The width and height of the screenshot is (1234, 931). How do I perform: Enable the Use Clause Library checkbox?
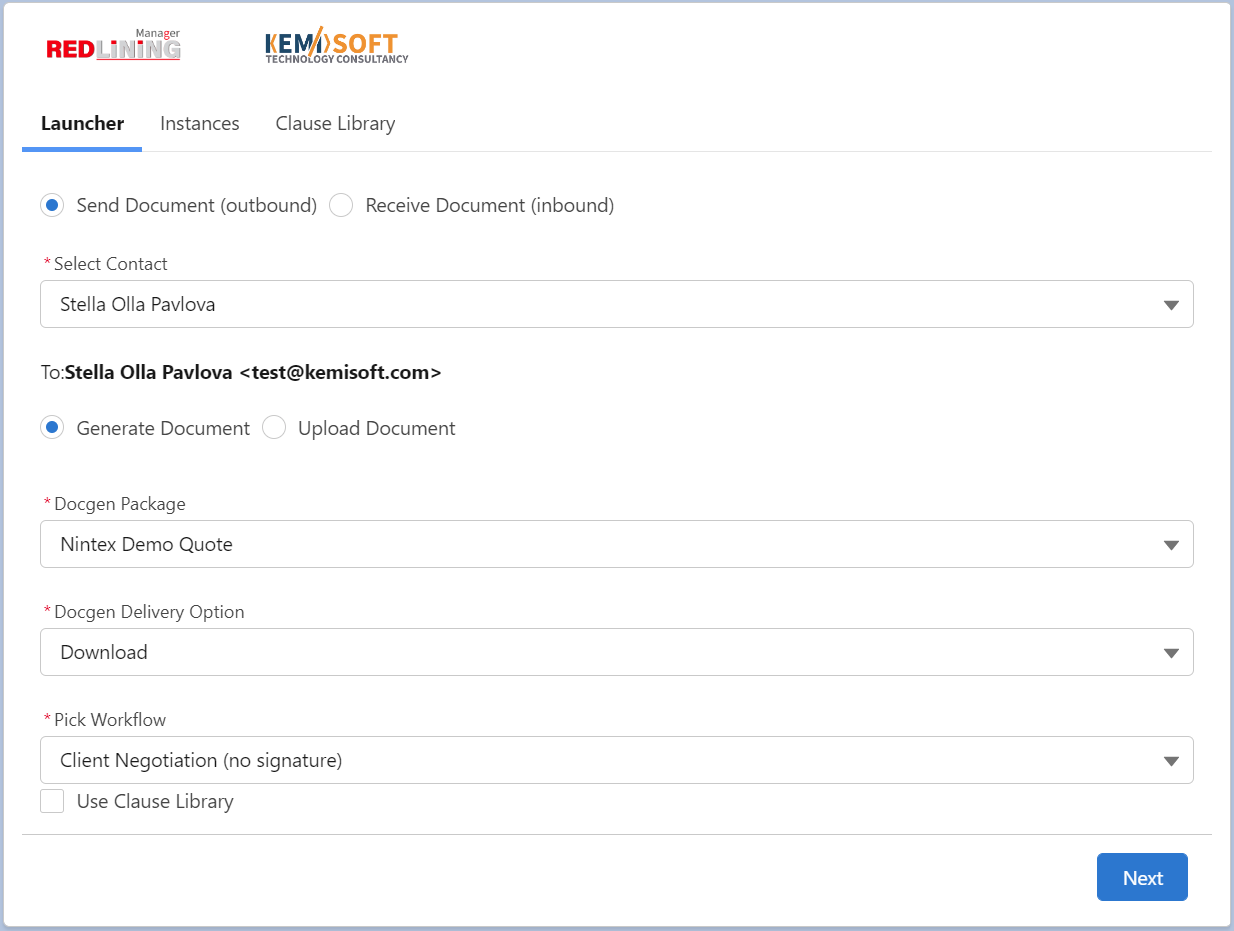click(52, 801)
